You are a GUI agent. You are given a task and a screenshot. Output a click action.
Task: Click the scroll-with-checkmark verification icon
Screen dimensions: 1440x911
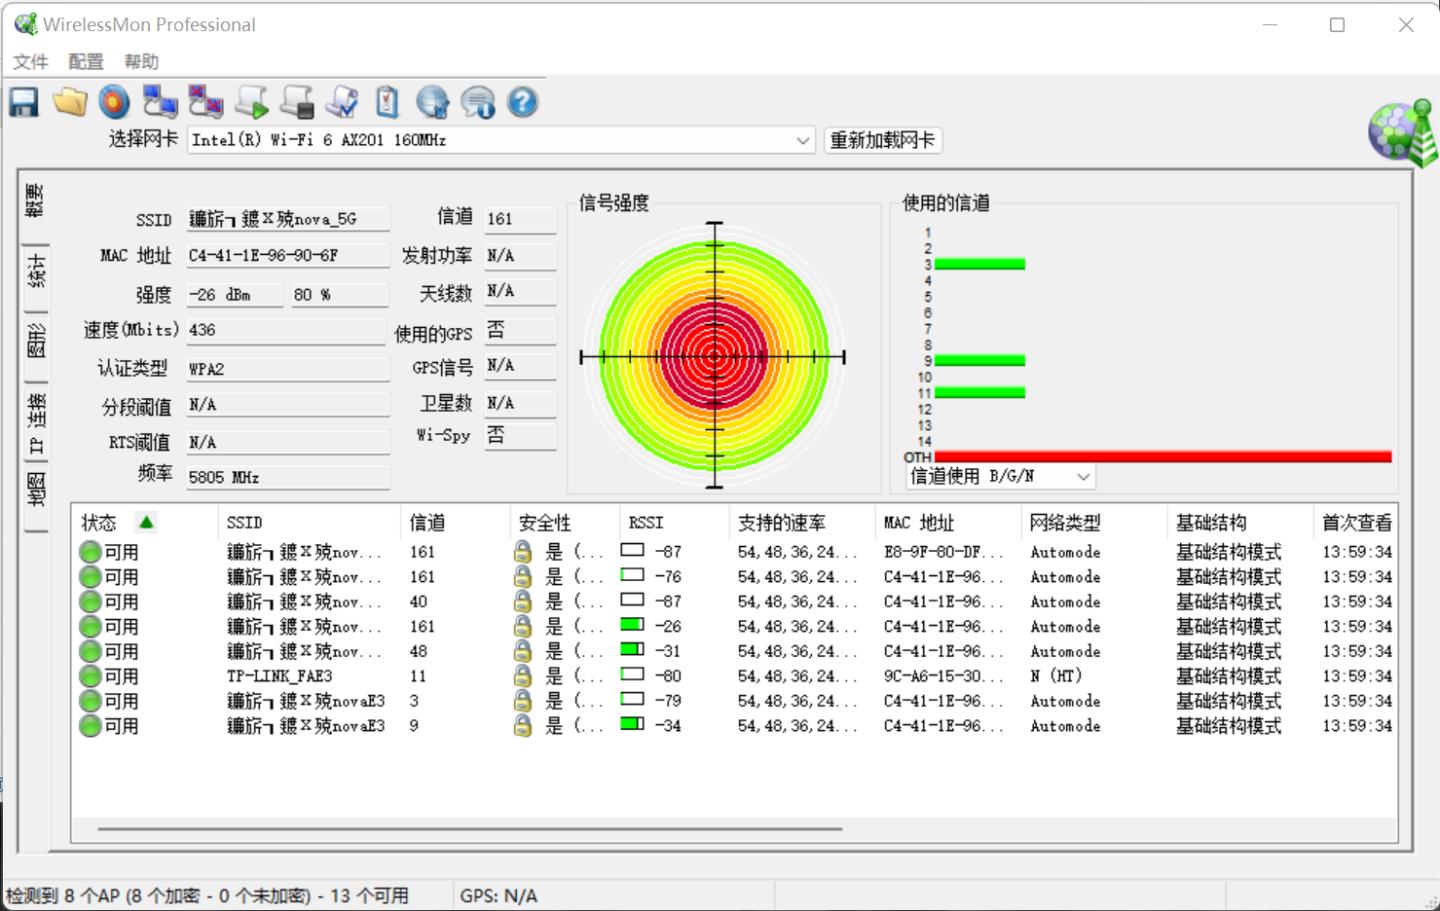341,102
